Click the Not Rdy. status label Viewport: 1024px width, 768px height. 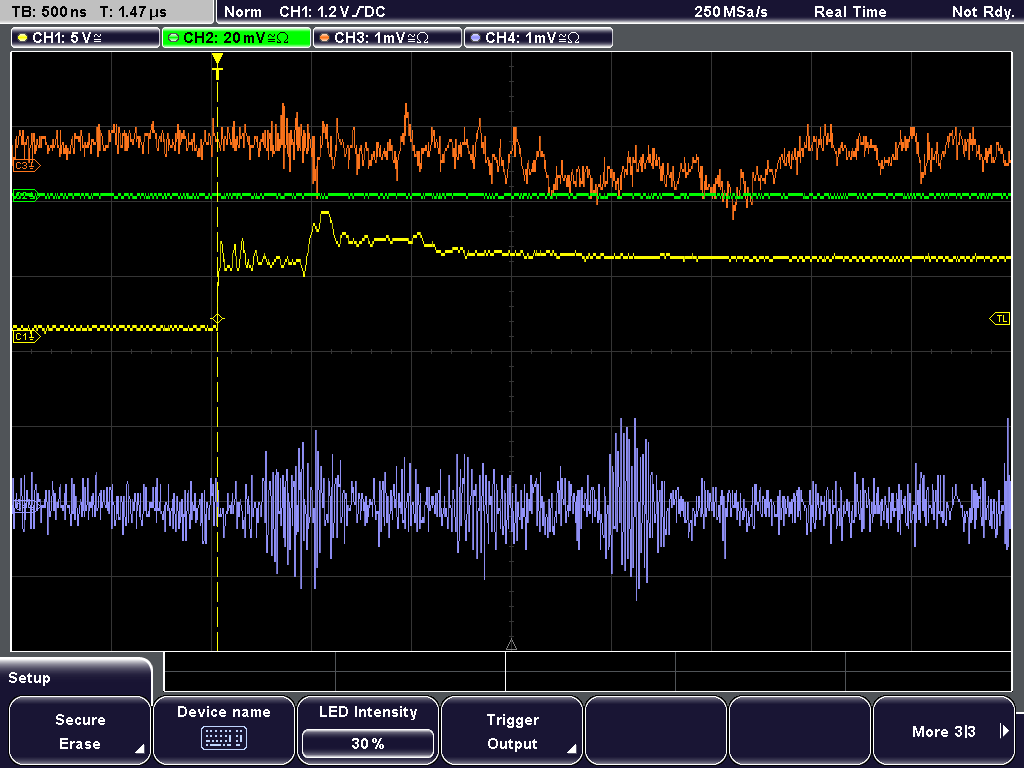(983, 12)
